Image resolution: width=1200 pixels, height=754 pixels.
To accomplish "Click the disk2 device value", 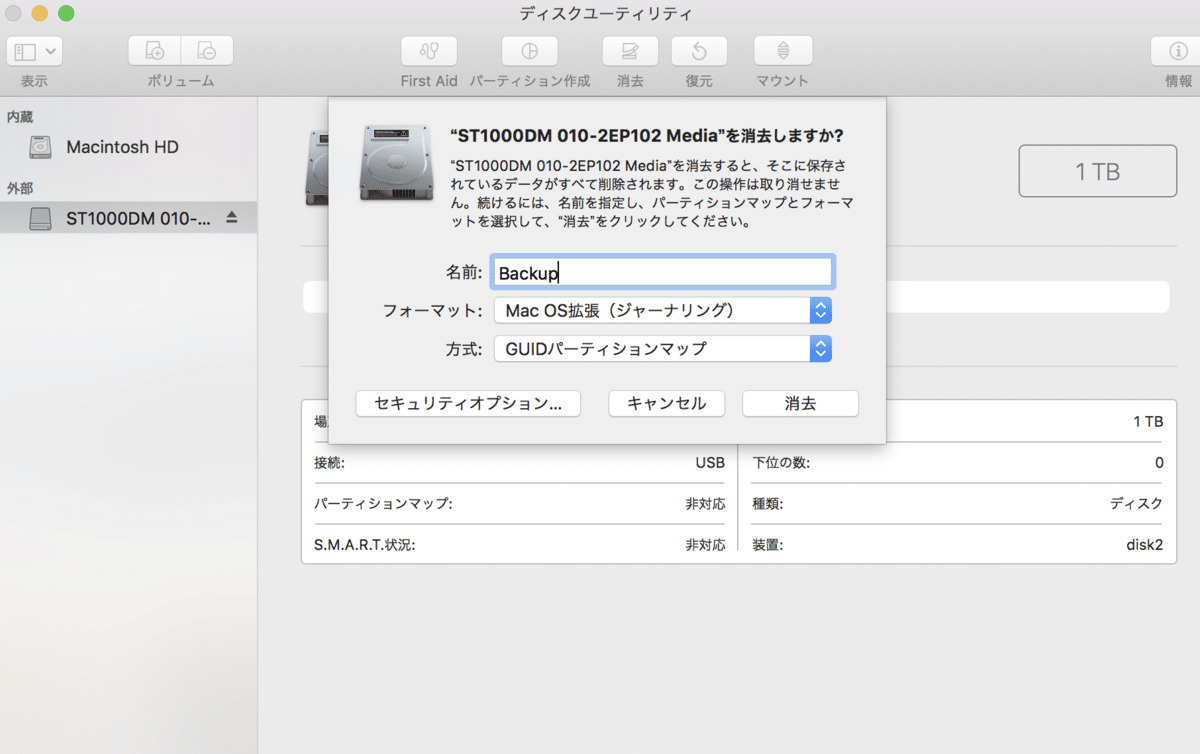I will pos(1144,546).
